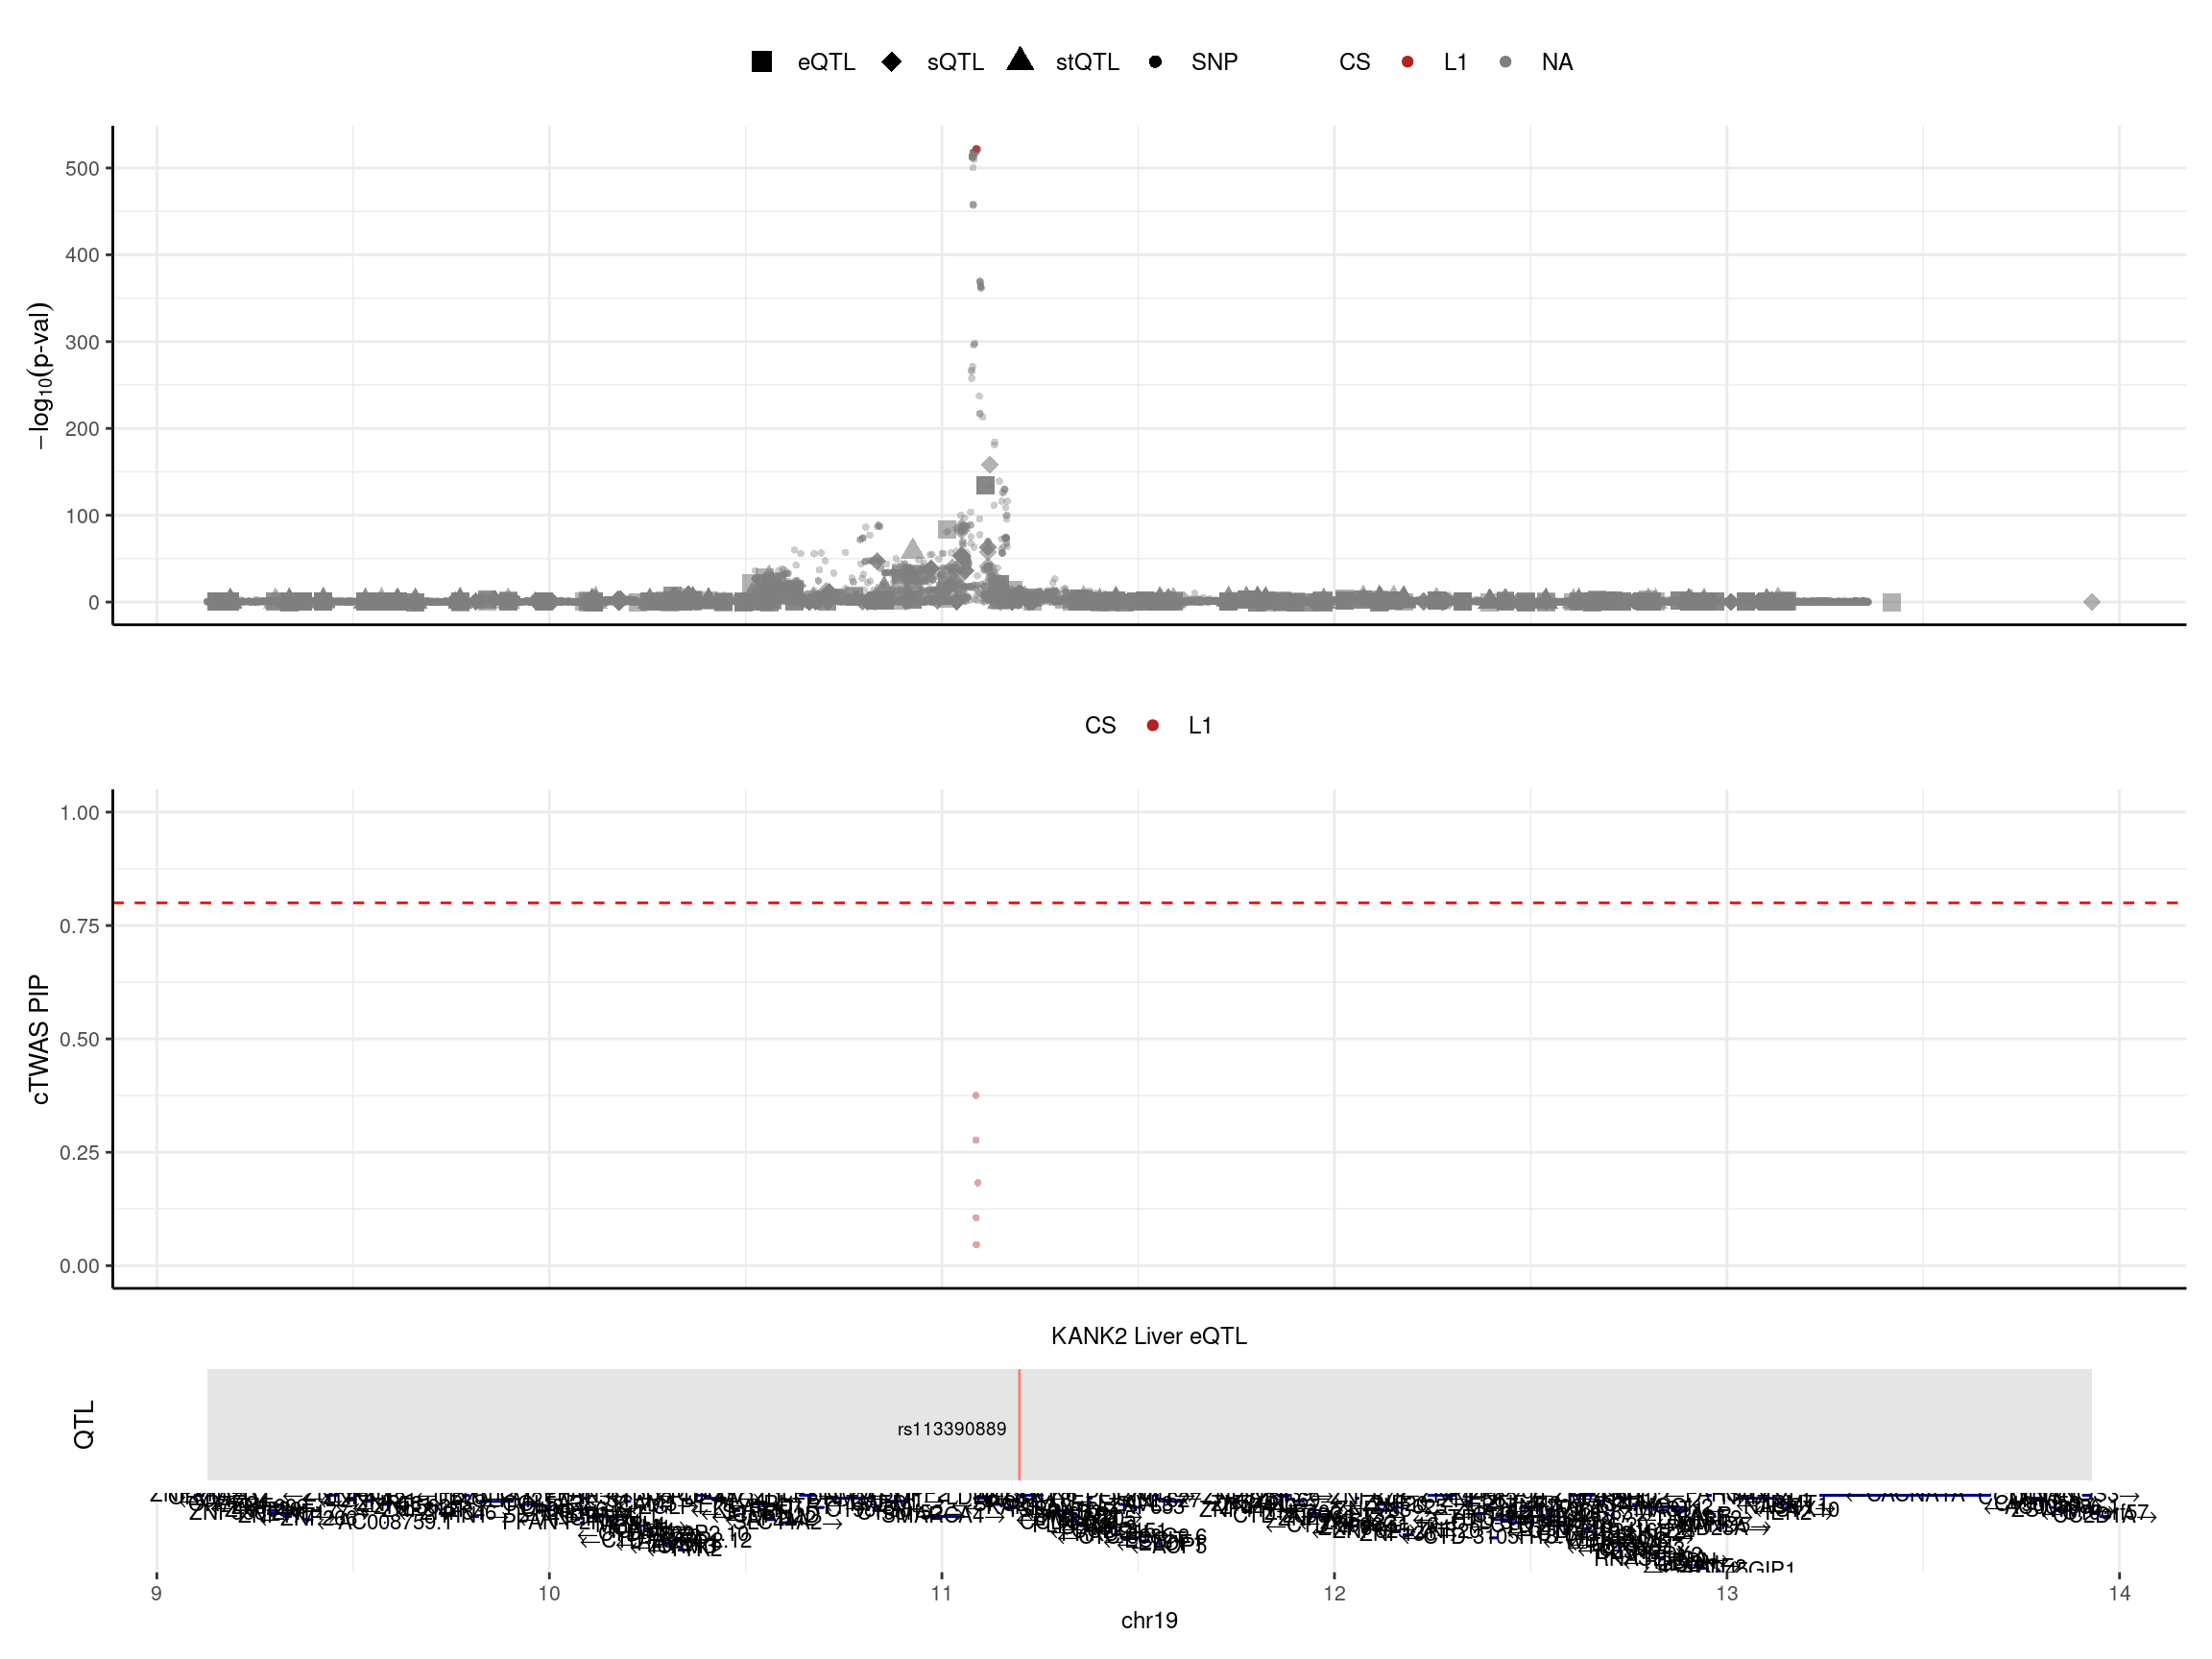Click the chr19 x-axis label

coord(1148,1620)
